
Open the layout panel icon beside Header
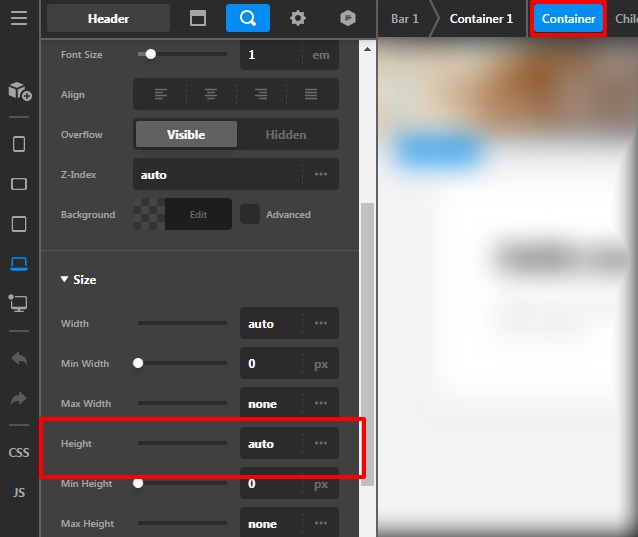(x=198, y=18)
